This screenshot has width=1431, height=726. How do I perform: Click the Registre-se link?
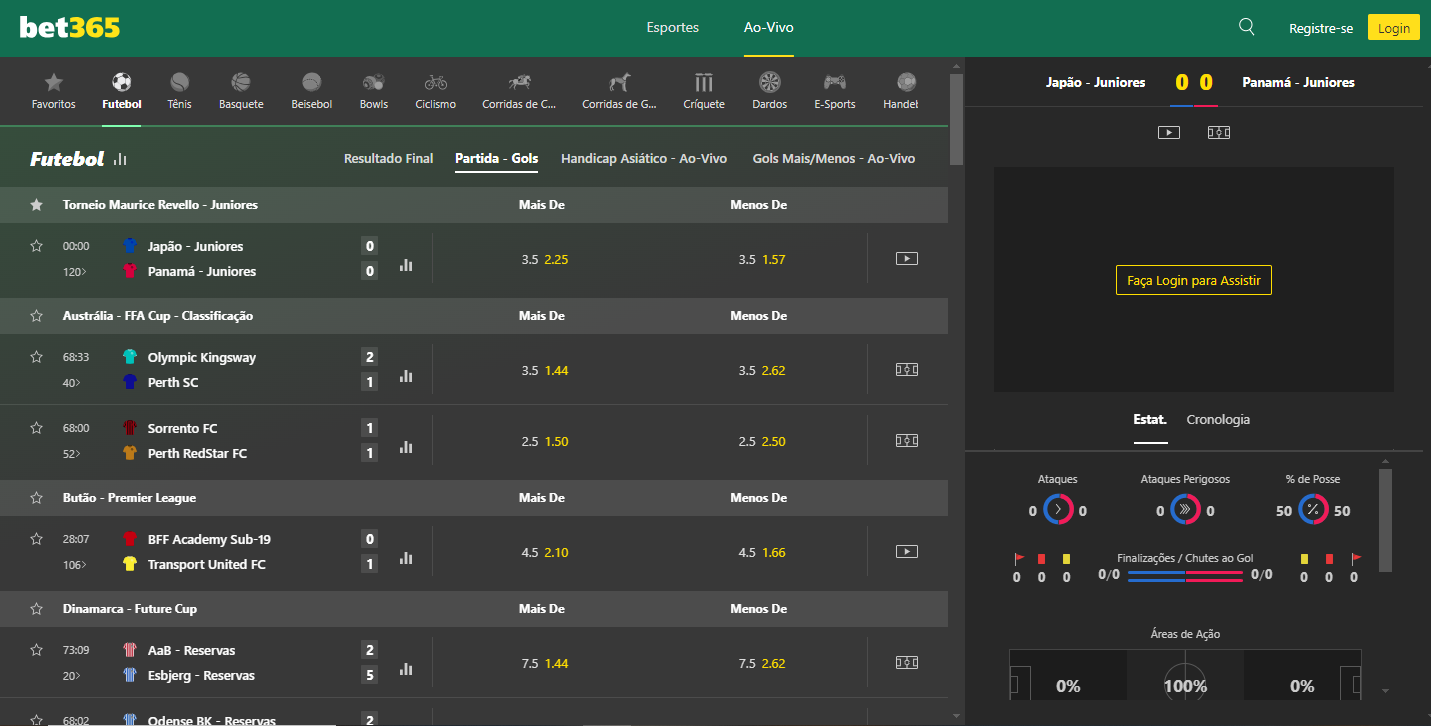(x=1321, y=28)
